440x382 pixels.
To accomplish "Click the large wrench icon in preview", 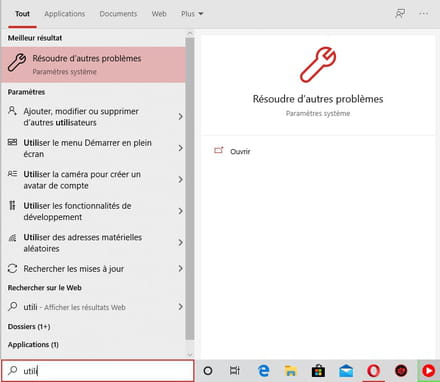I will (x=318, y=64).
